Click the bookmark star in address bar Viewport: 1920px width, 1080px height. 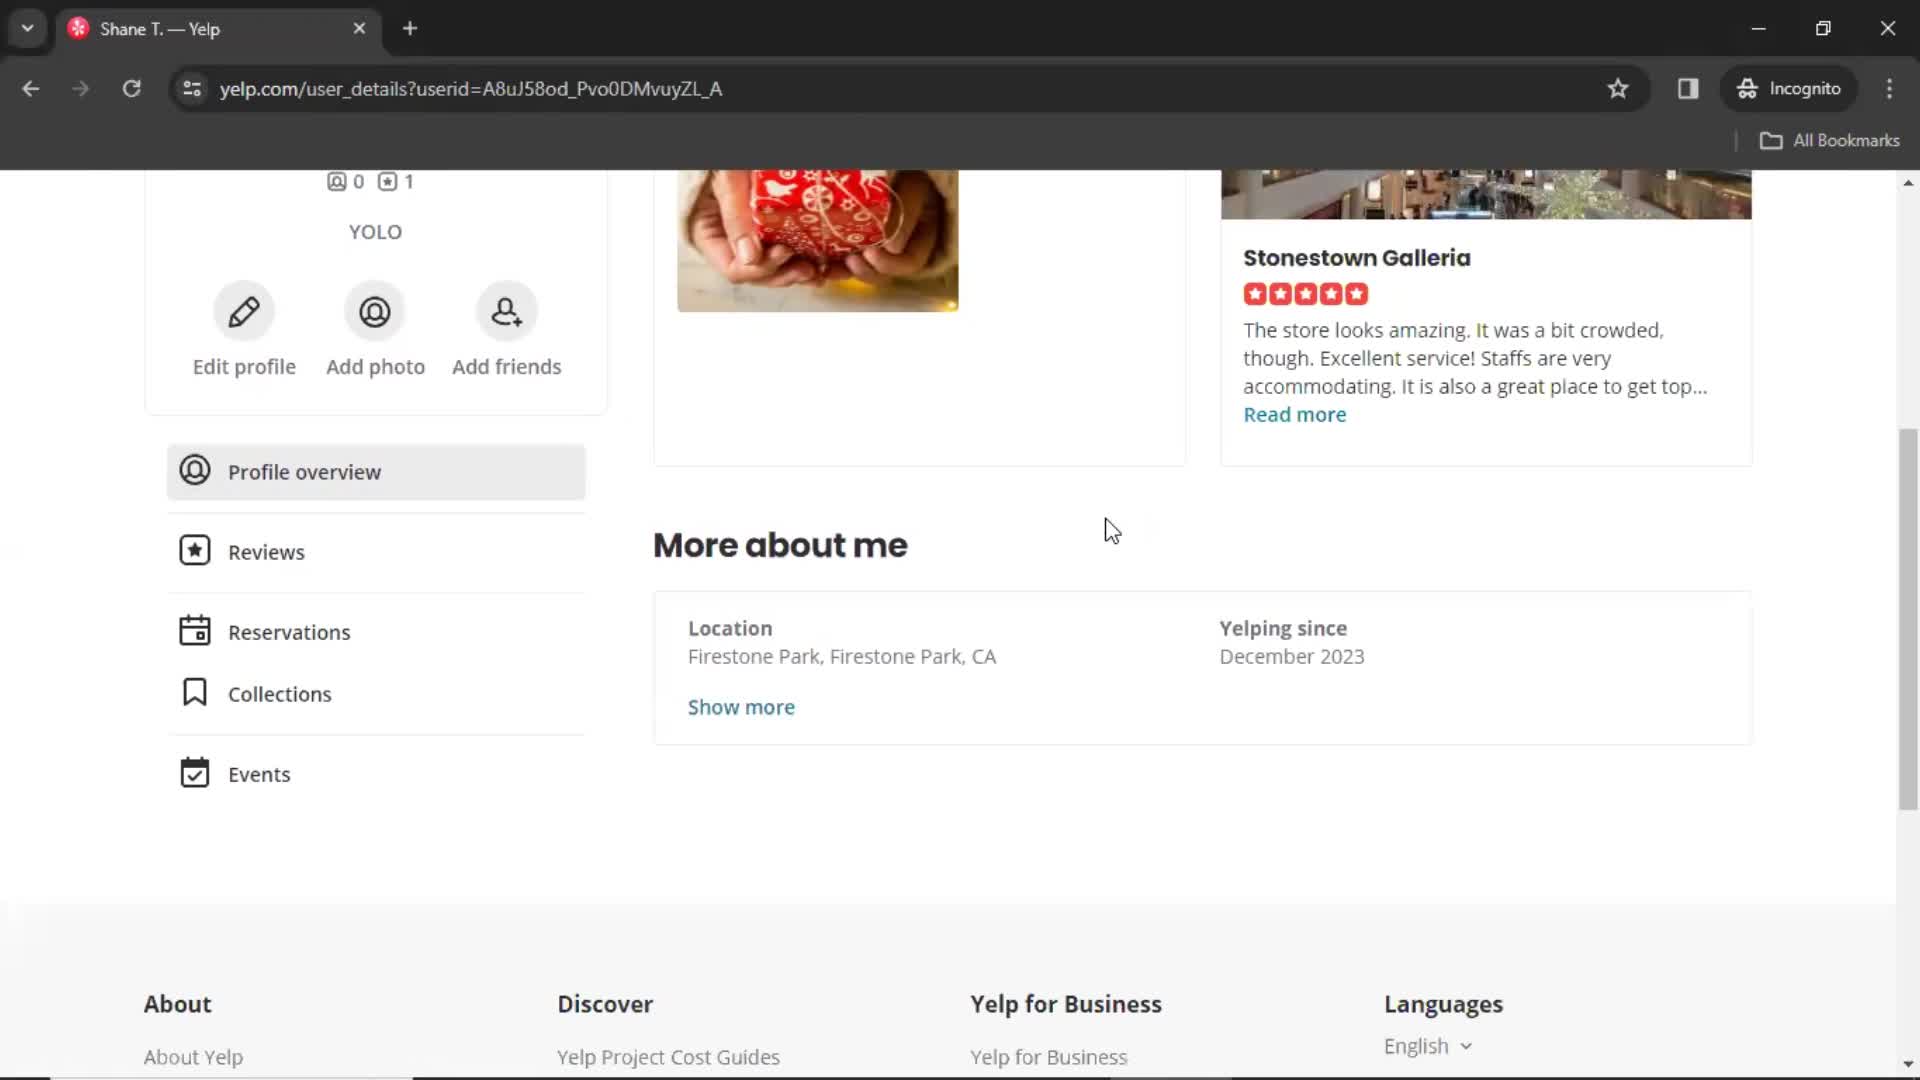1617,88
